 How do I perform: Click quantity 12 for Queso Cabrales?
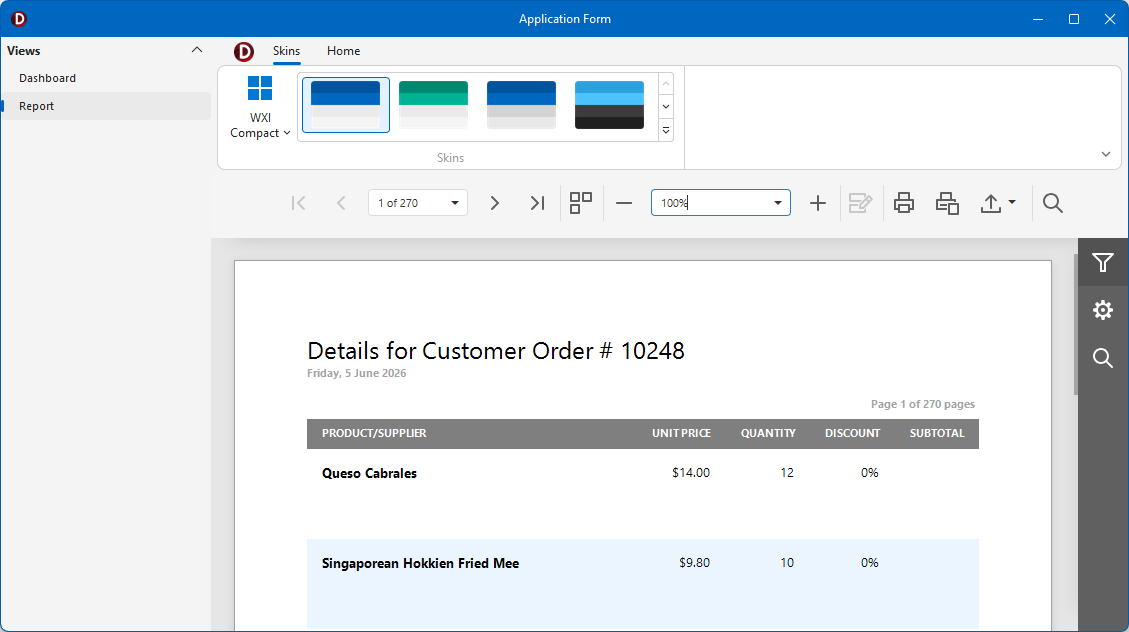[x=787, y=473]
